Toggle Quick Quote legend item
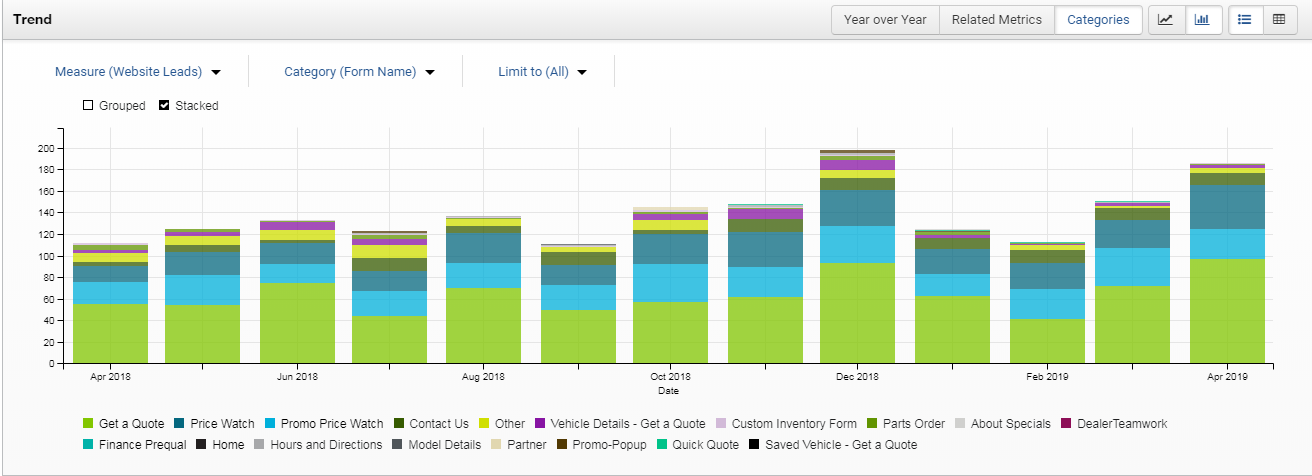1312x476 pixels. coord(698,444)
